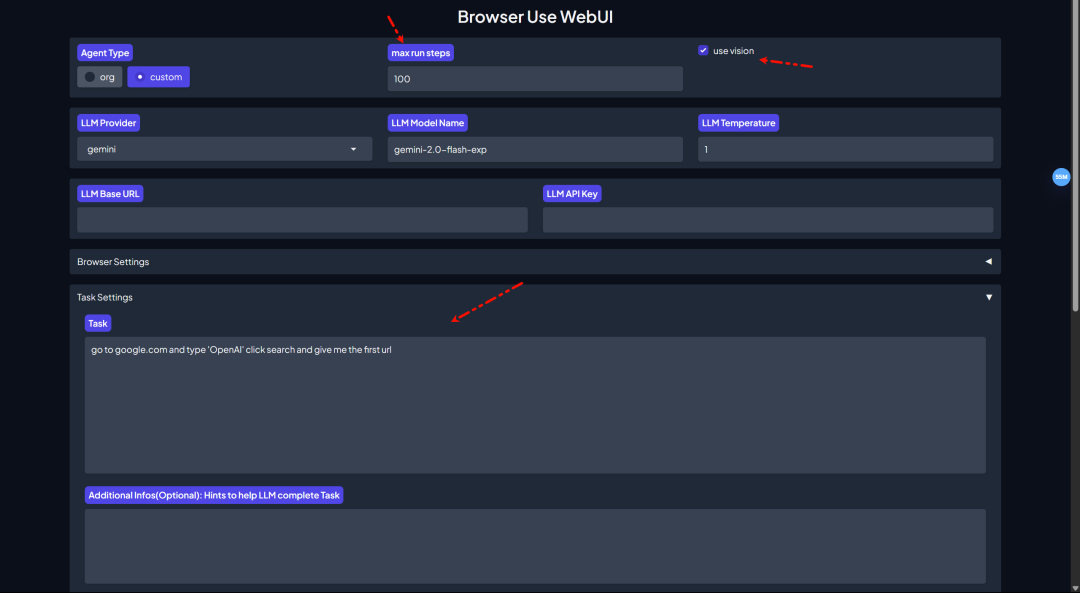Viewport: 1080px width, 593px height.
Task: Click the Additional Infos(Optional) label
Action: tap(214, 495)
